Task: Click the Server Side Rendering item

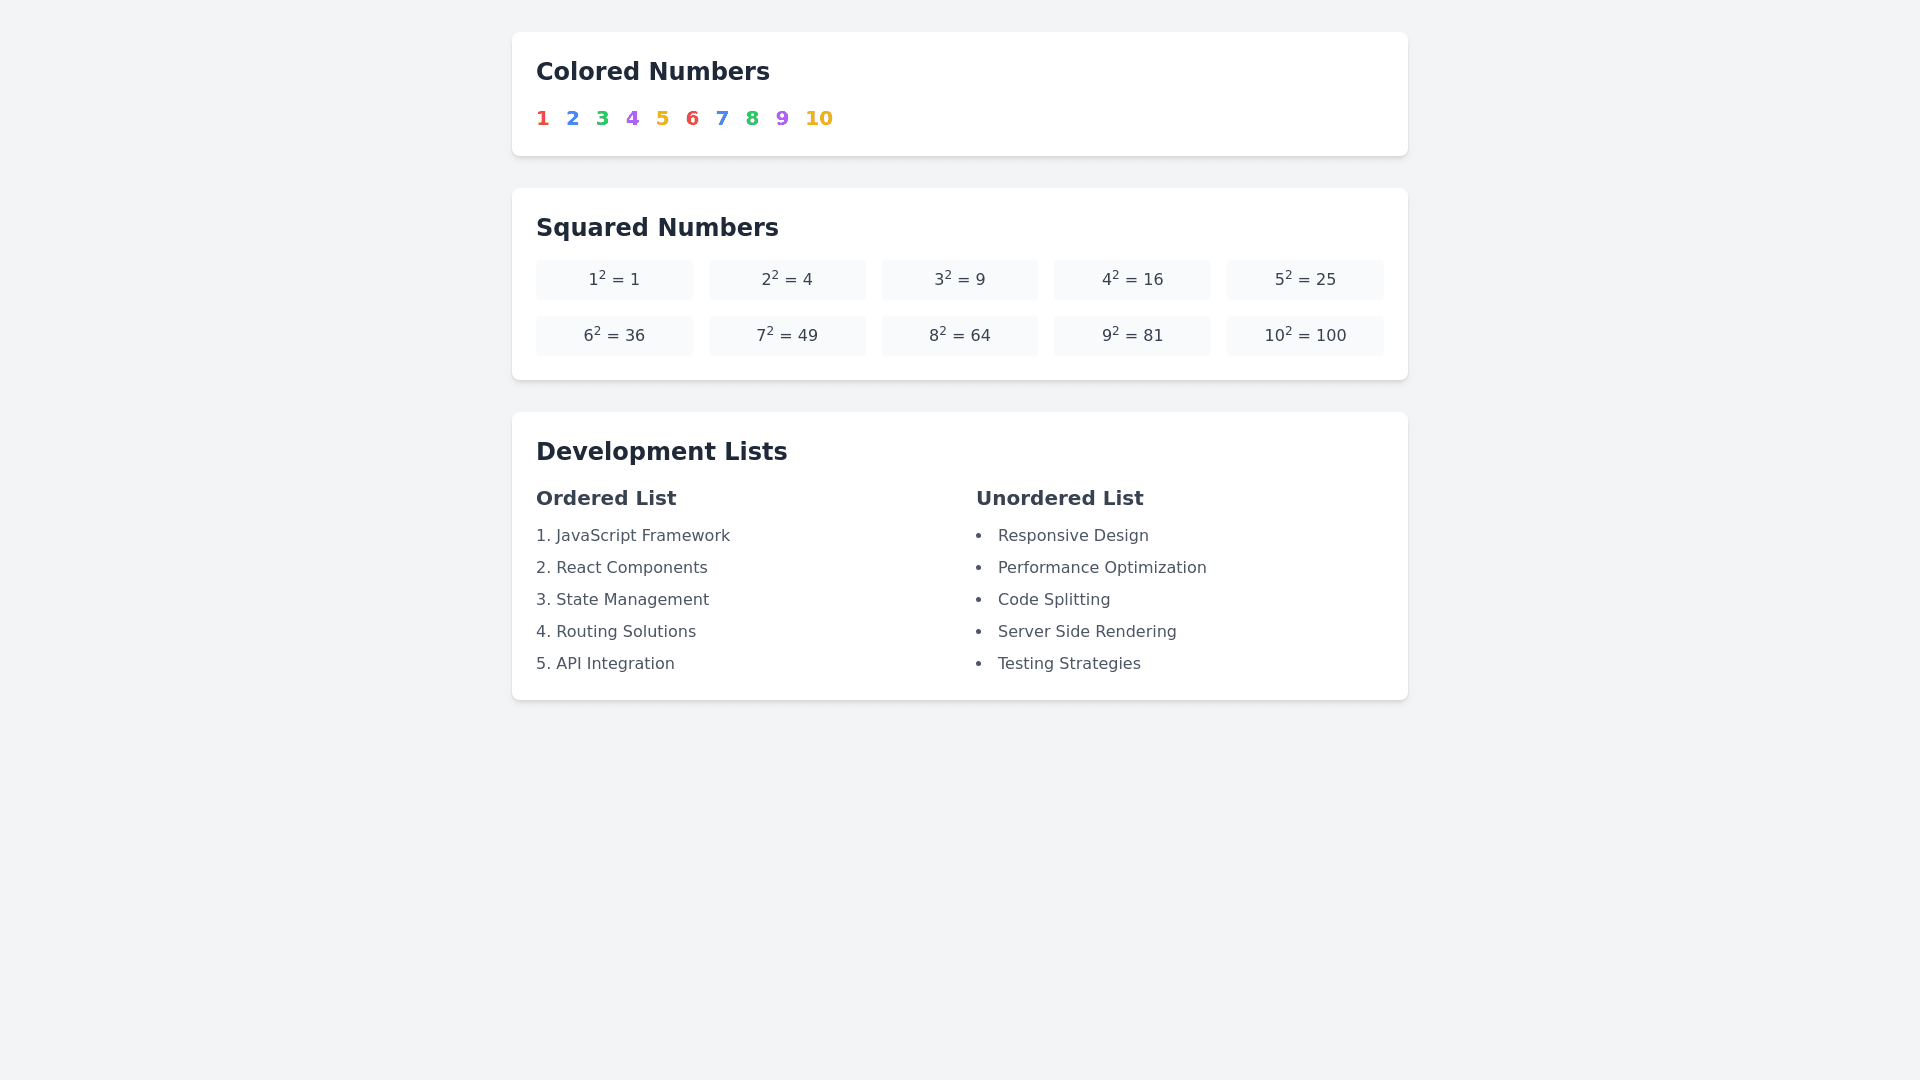Action: [x=1087, y=632]
